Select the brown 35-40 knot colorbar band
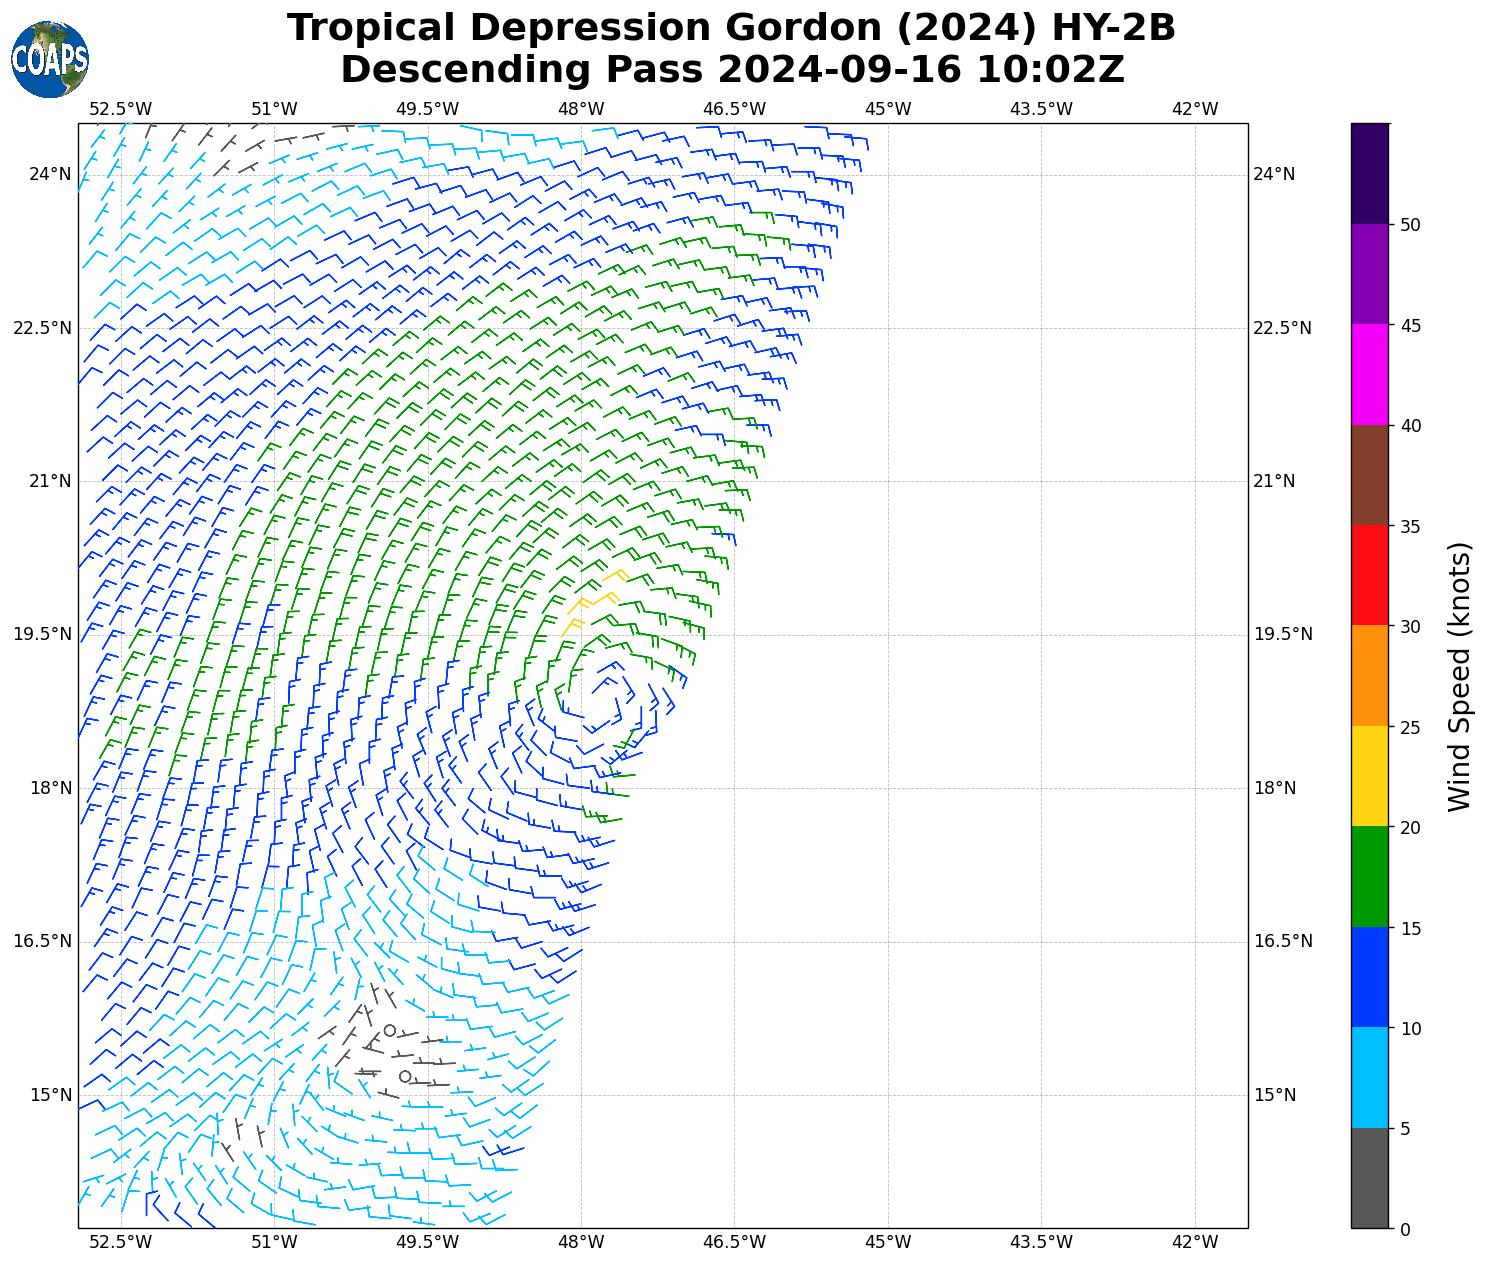The height and width of the screenshot is (1264, 1488). [1369, 475]
